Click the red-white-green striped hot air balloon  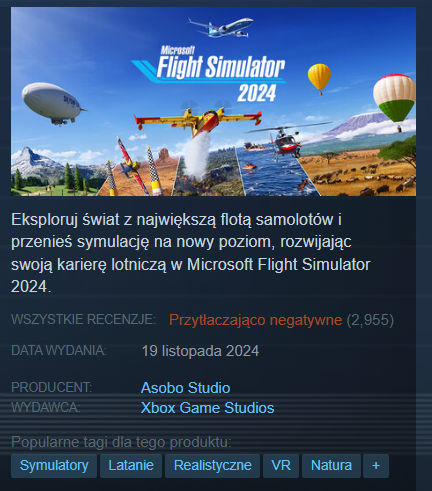tap(394, 100)
